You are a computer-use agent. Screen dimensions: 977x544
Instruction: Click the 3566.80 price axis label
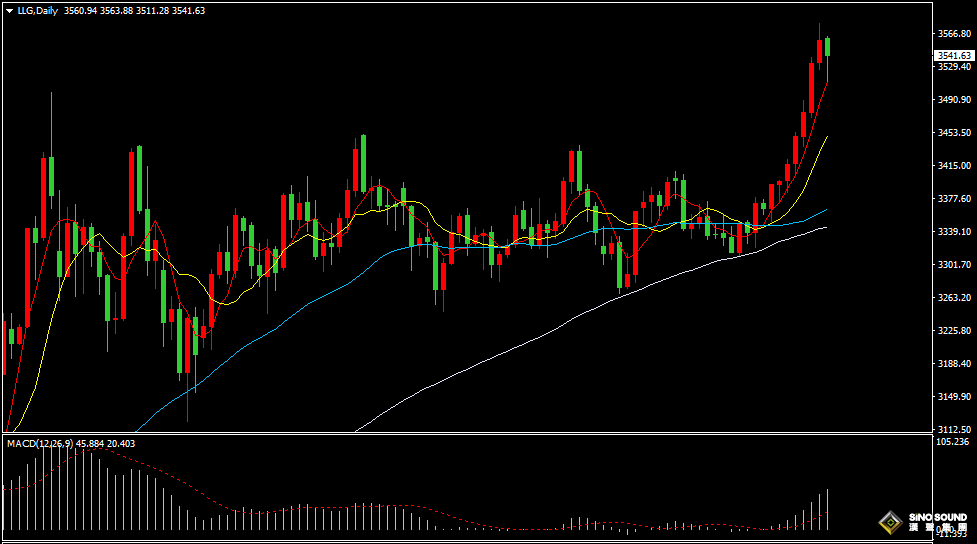952,33
